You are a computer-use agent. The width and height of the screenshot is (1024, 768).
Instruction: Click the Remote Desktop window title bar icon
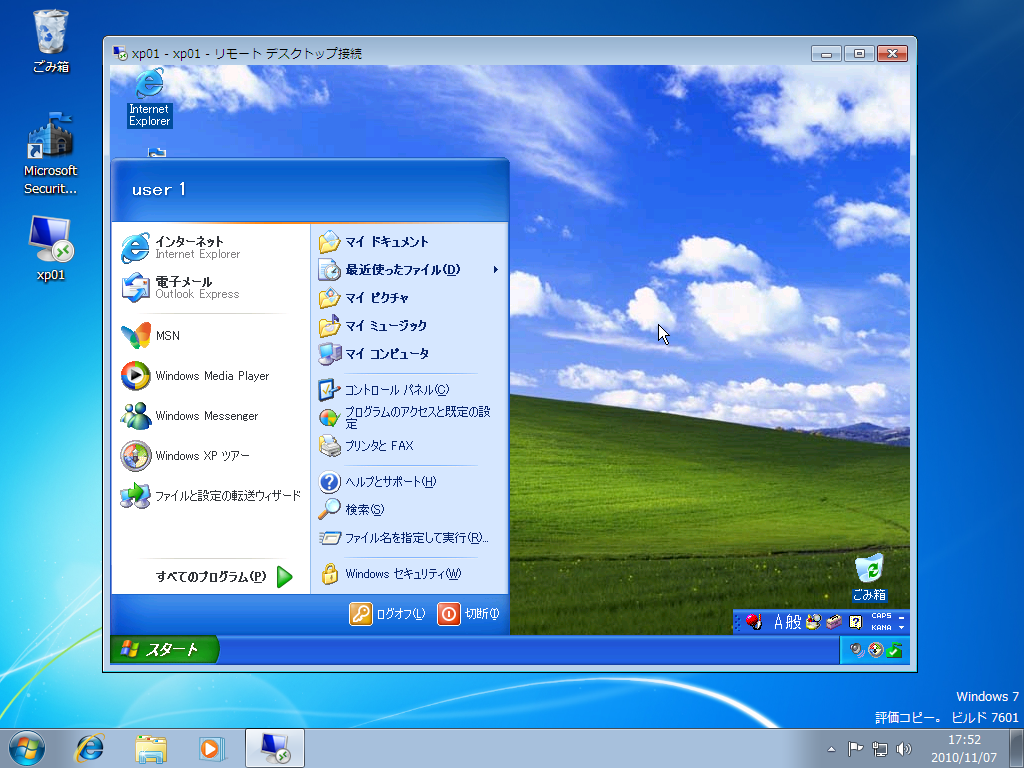tap(120, 53)
